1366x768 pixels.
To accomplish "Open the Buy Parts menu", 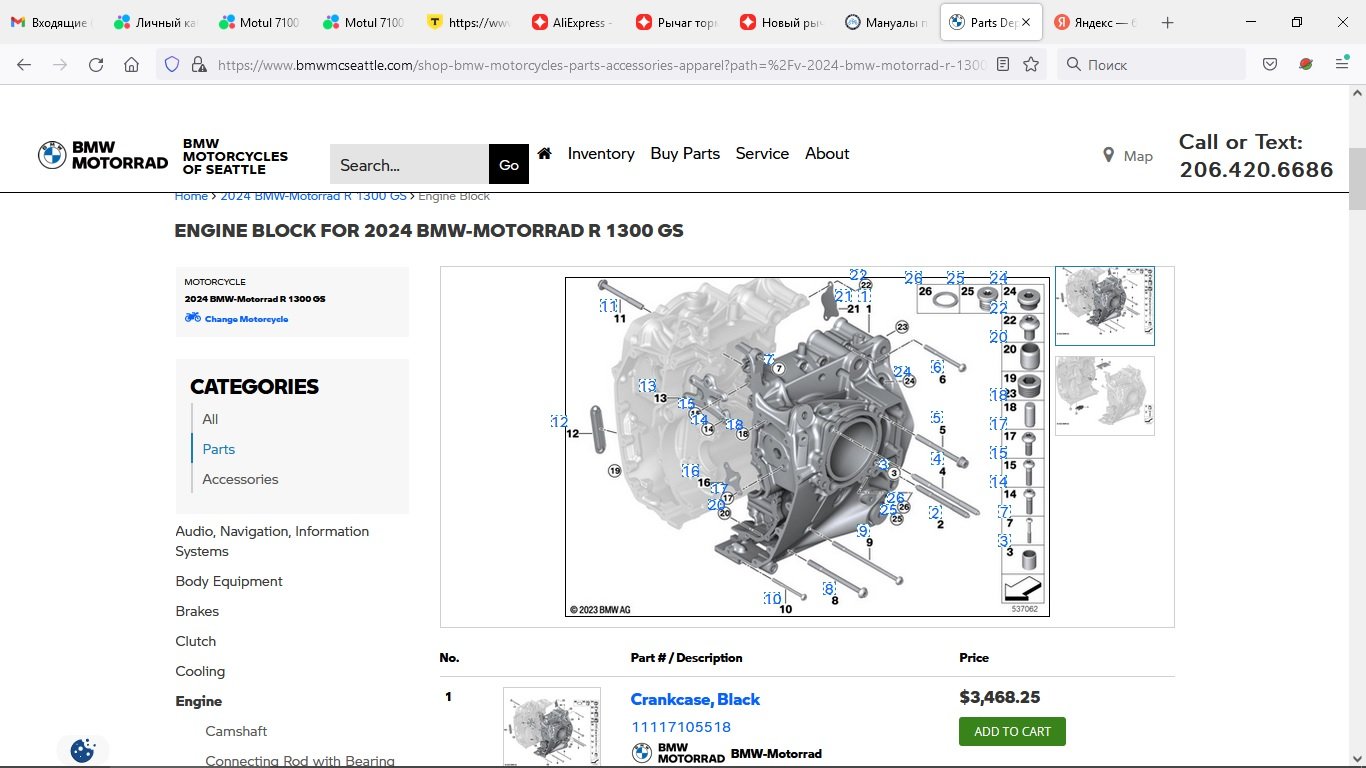I will pyautogui.click(x=685, y=154).
